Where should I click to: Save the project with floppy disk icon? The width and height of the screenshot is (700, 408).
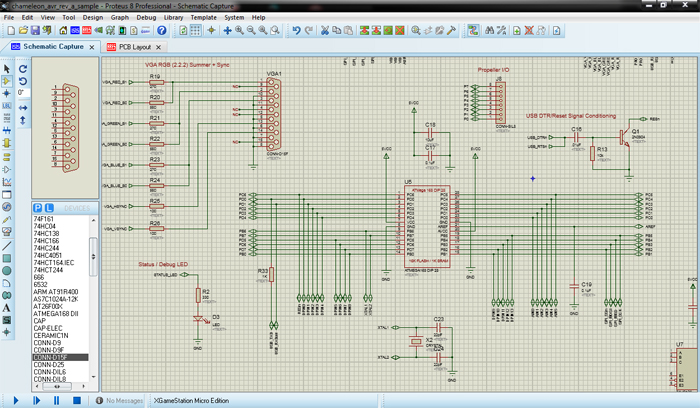pyautogui.click(x=35, y=30)
